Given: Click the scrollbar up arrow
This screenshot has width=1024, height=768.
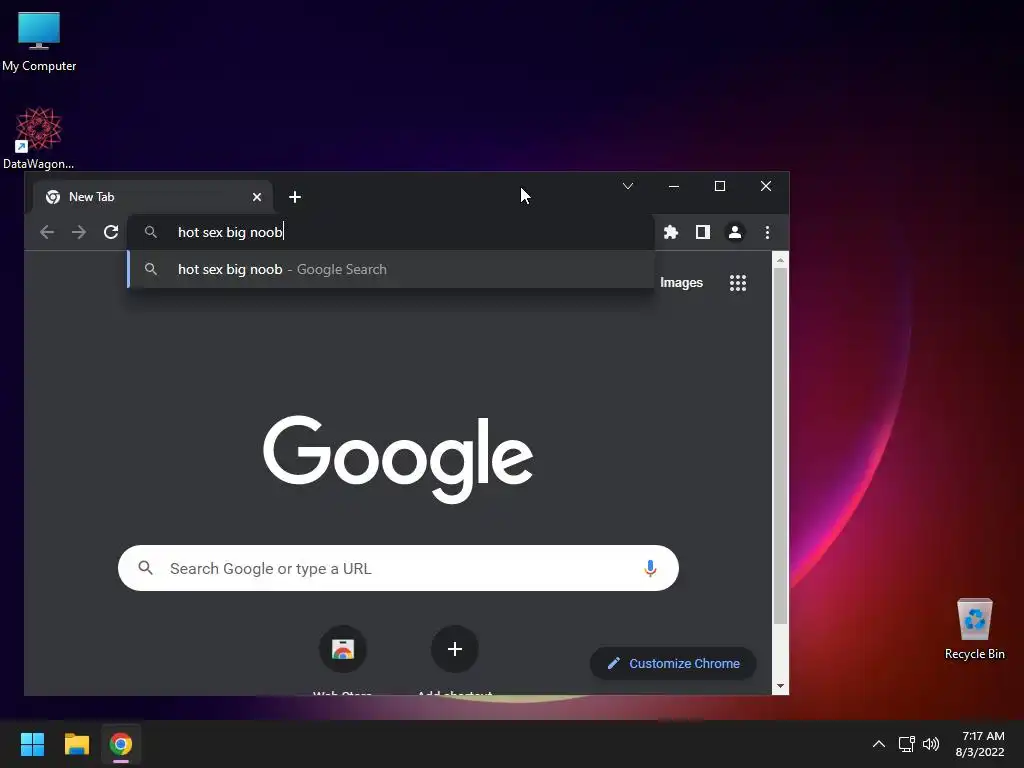Looking at the screenshot, I should point(780,260).
